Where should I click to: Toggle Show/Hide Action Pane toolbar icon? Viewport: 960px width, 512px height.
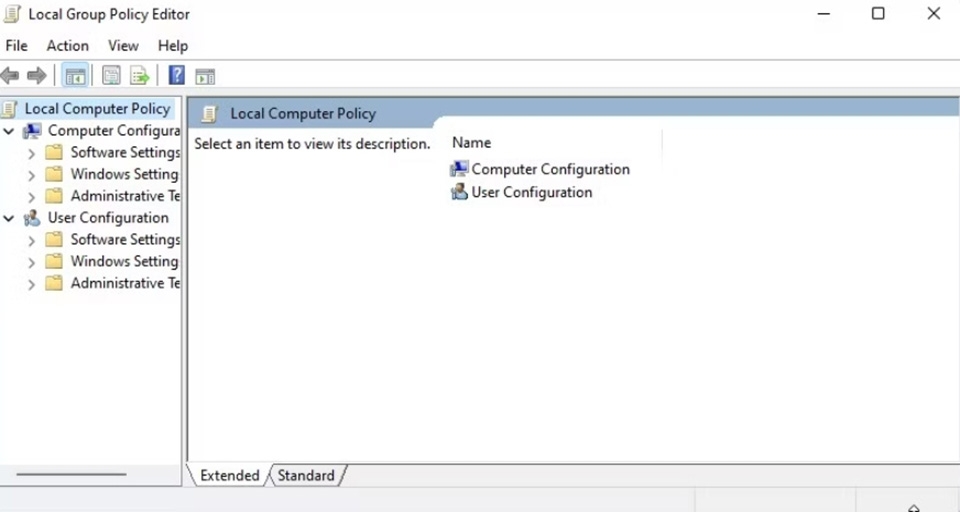[x=205, y=77]
